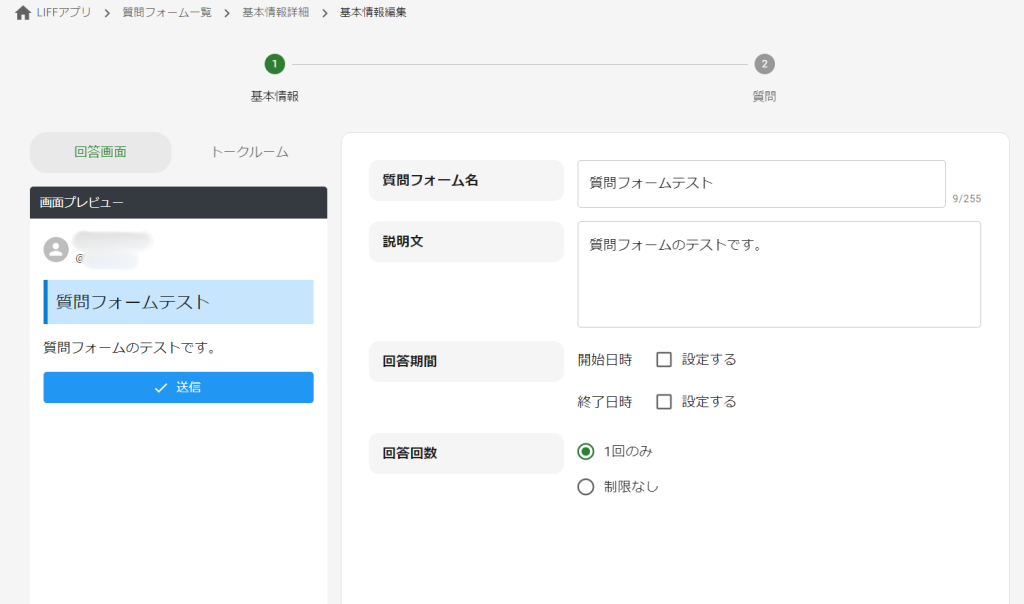Select the 1回のみ radio option
The height and width of the screenshot is (604, 1024).
(x=585, y=453)
